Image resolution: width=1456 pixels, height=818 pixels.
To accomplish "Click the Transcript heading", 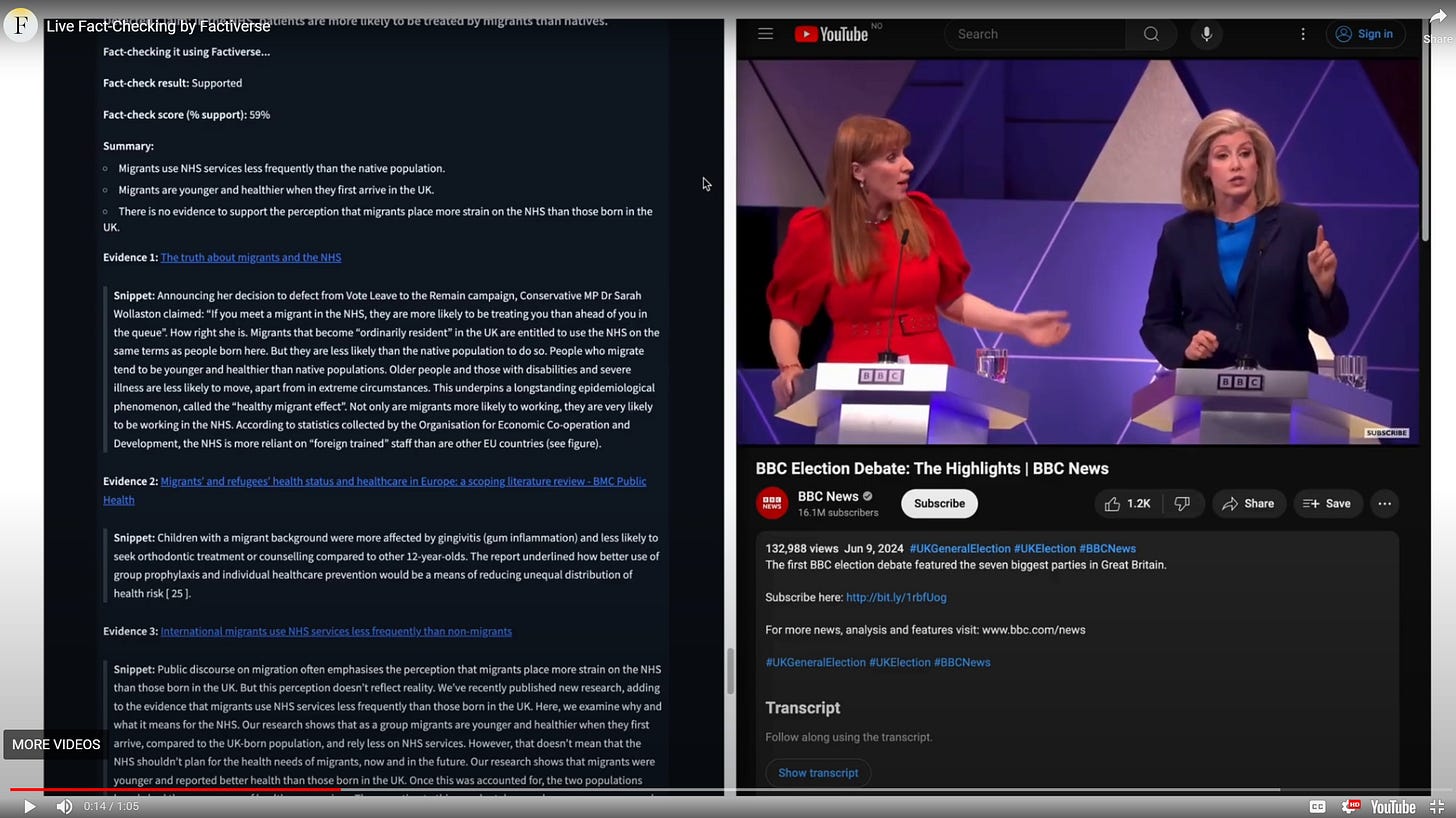I will 803,707.
